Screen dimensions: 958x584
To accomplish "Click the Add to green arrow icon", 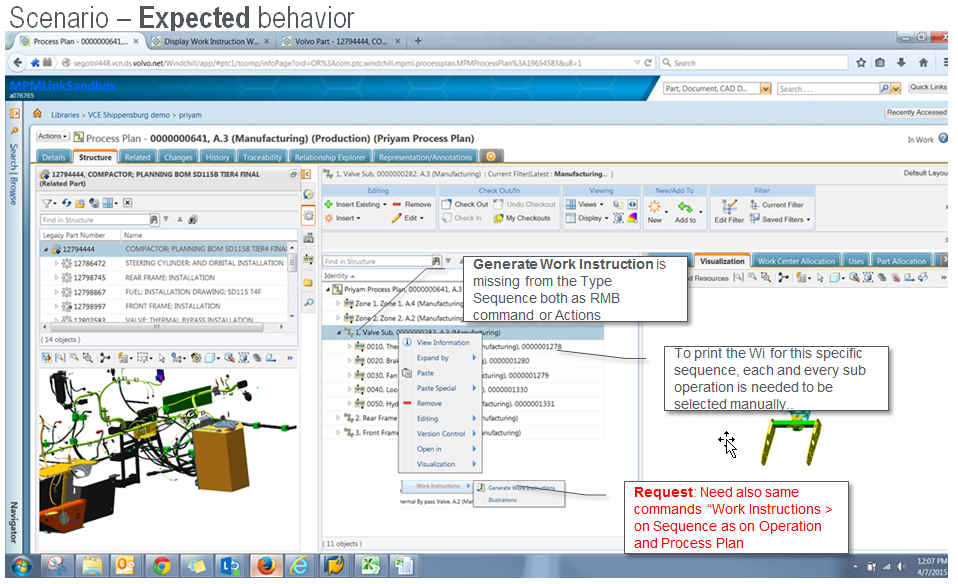I will tap(685, 207).
